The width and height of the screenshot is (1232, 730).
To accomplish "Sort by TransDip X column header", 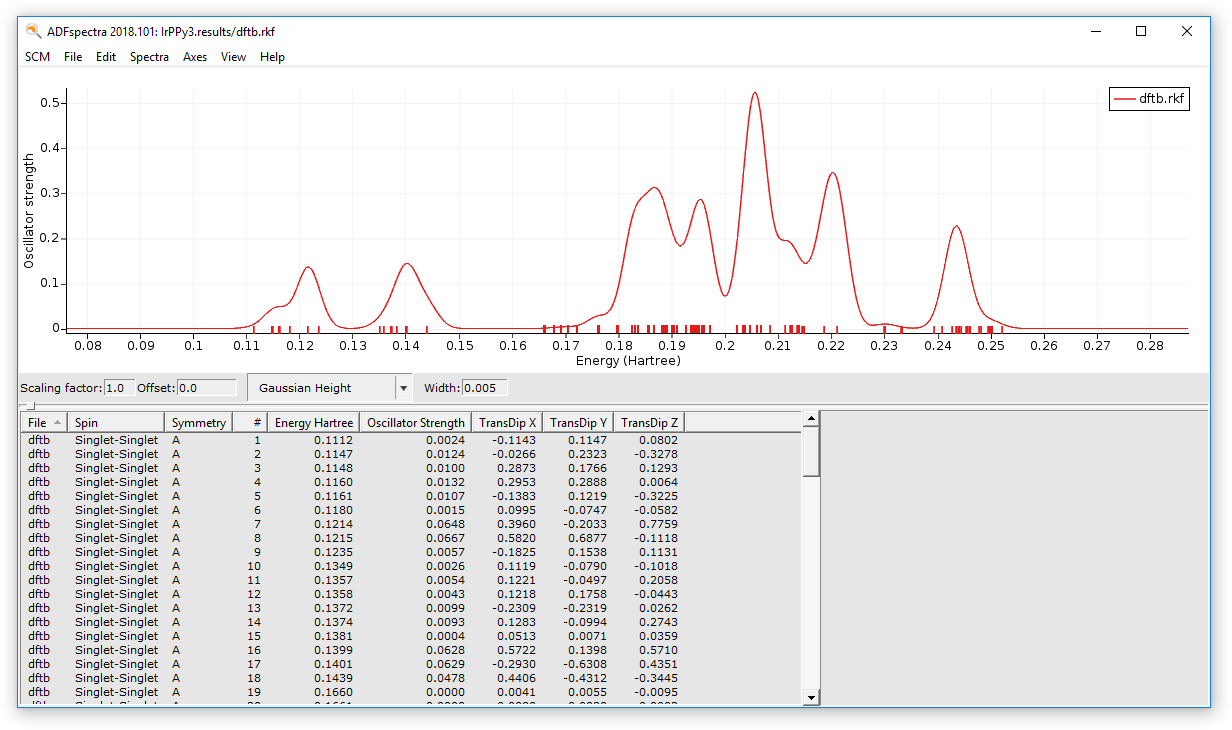I will (x=507, y=423).
